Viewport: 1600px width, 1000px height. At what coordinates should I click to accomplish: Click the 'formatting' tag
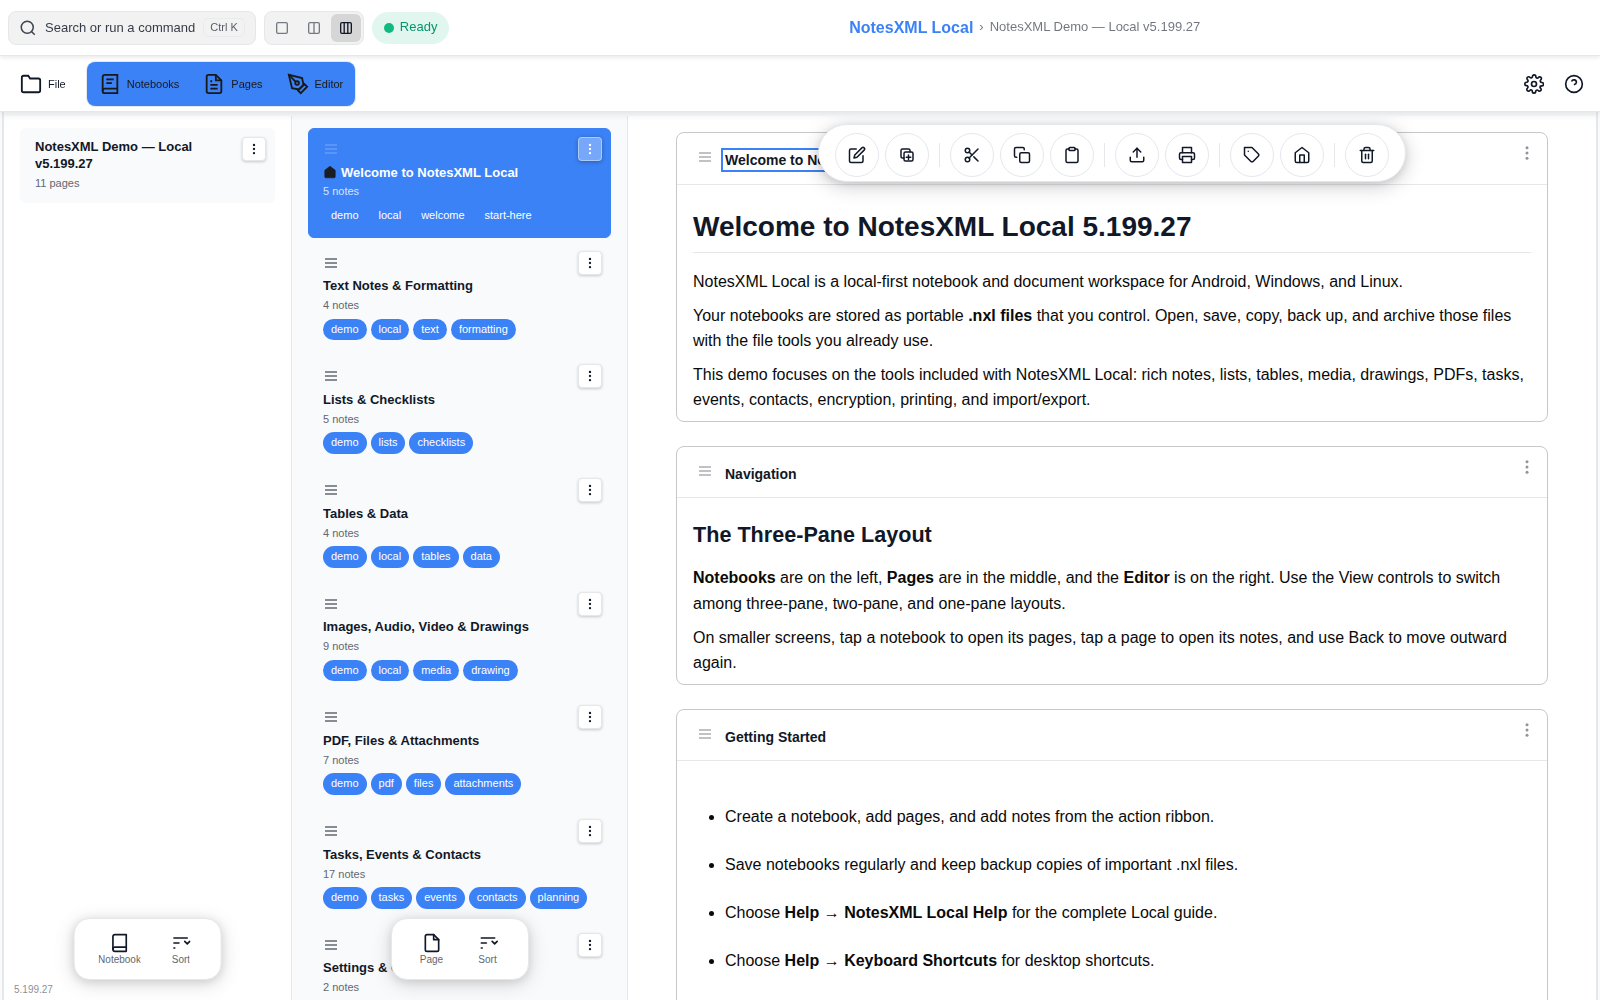483,329
